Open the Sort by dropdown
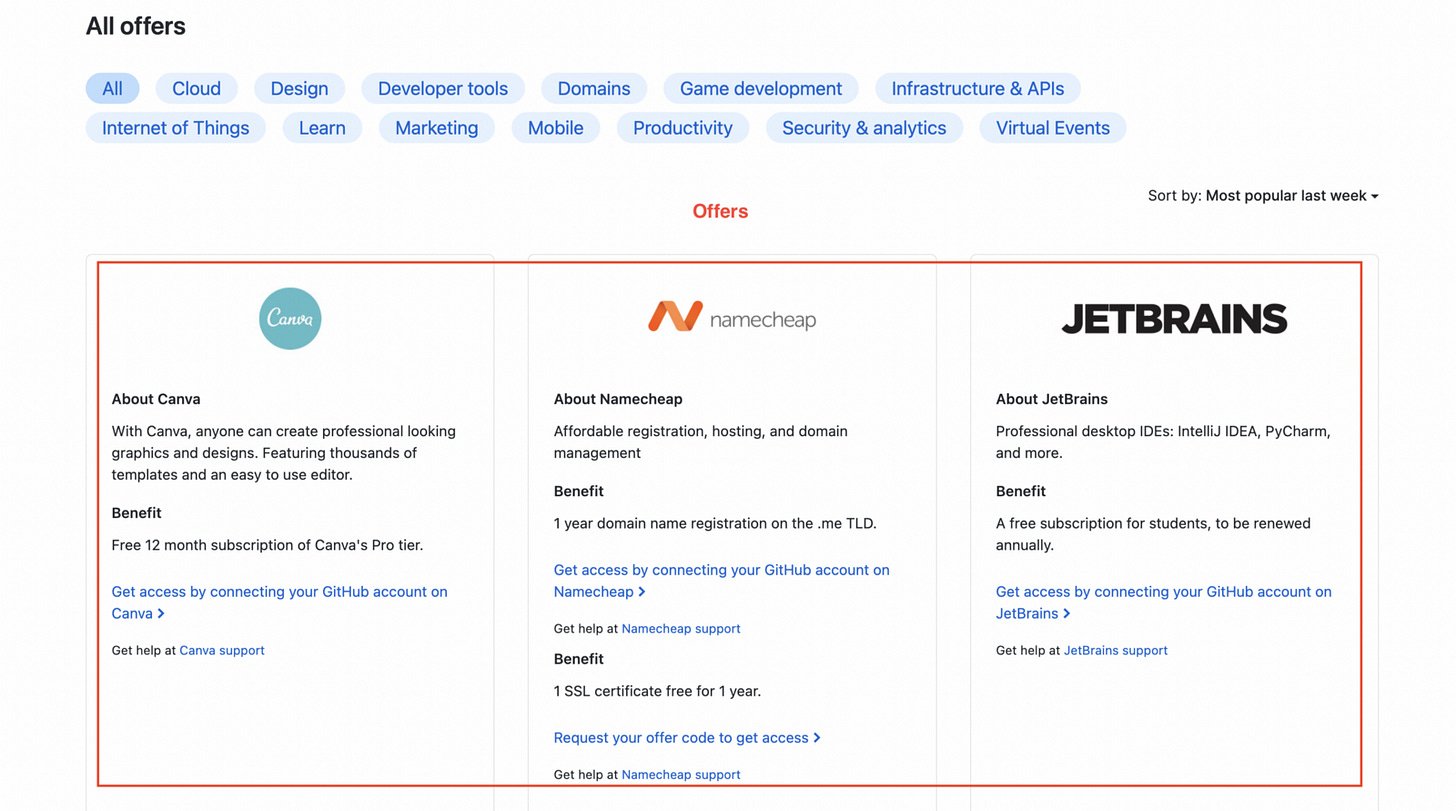1456x811 pixels. click(x=1263, y=196)
